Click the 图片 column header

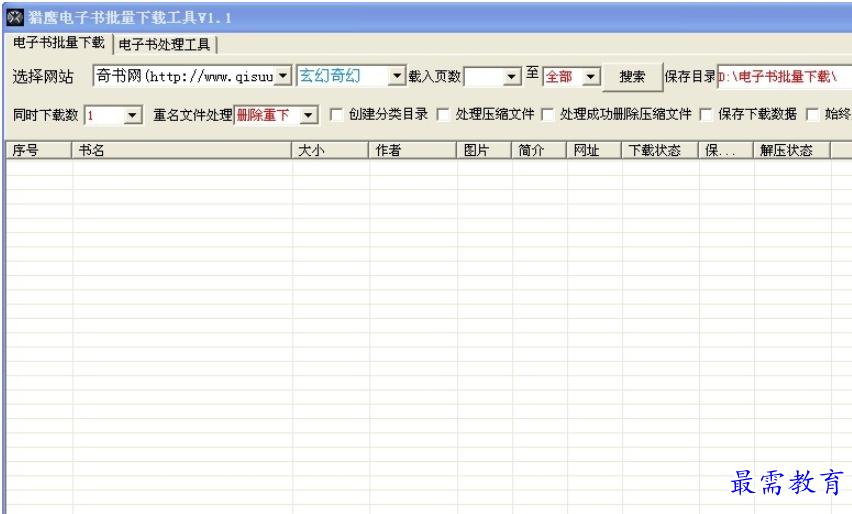tap(484, 151)
